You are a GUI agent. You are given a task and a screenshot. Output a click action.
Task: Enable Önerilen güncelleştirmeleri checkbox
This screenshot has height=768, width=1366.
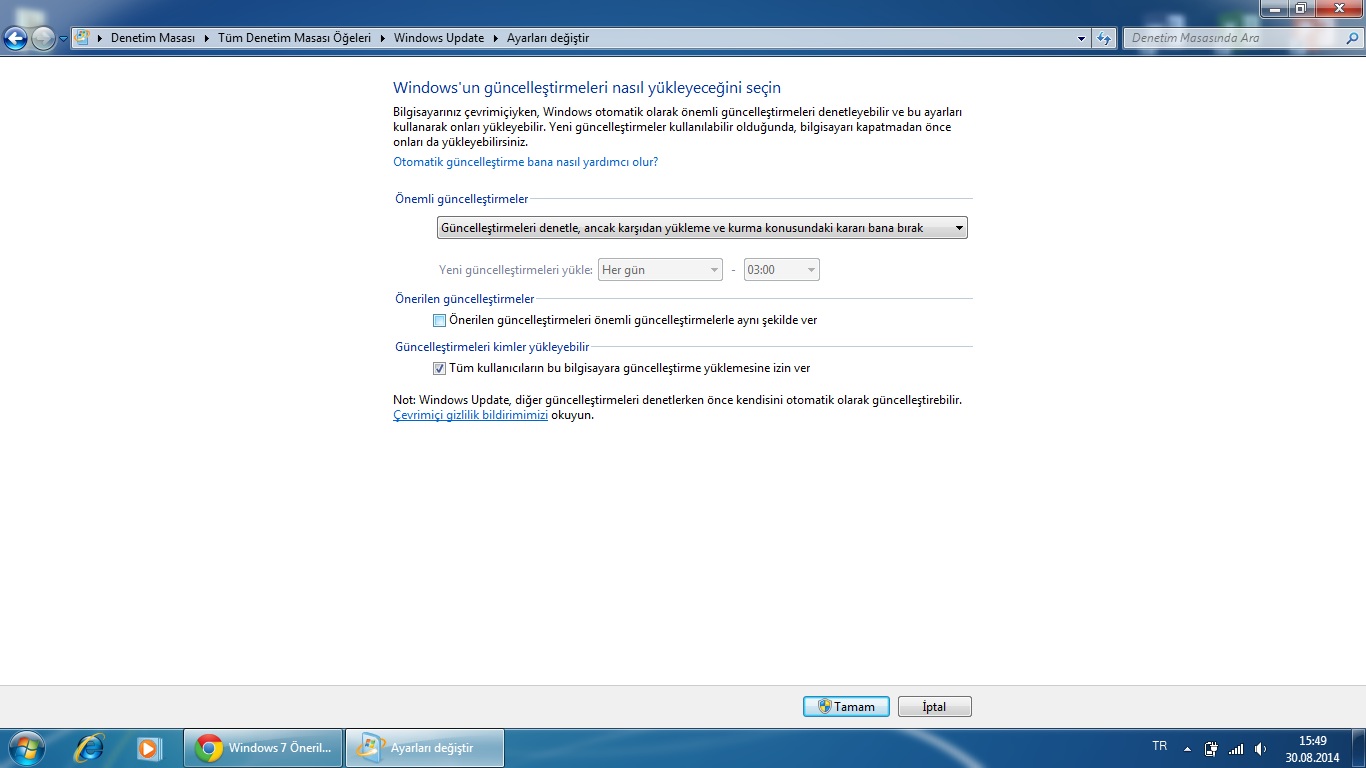point(439,320)
